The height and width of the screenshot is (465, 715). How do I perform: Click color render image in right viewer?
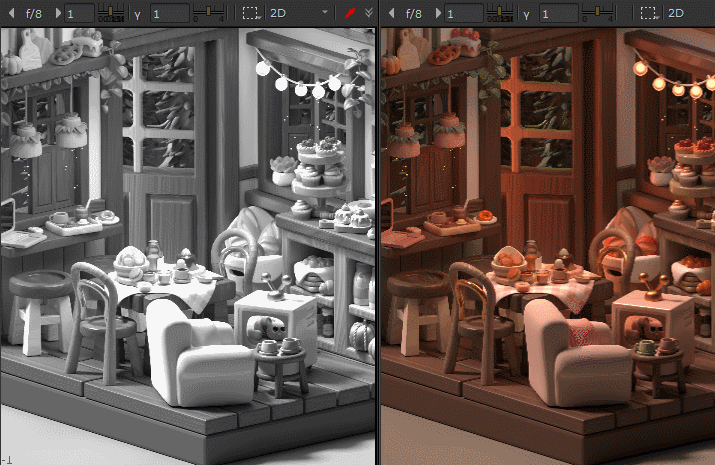[x=548, y=246]
